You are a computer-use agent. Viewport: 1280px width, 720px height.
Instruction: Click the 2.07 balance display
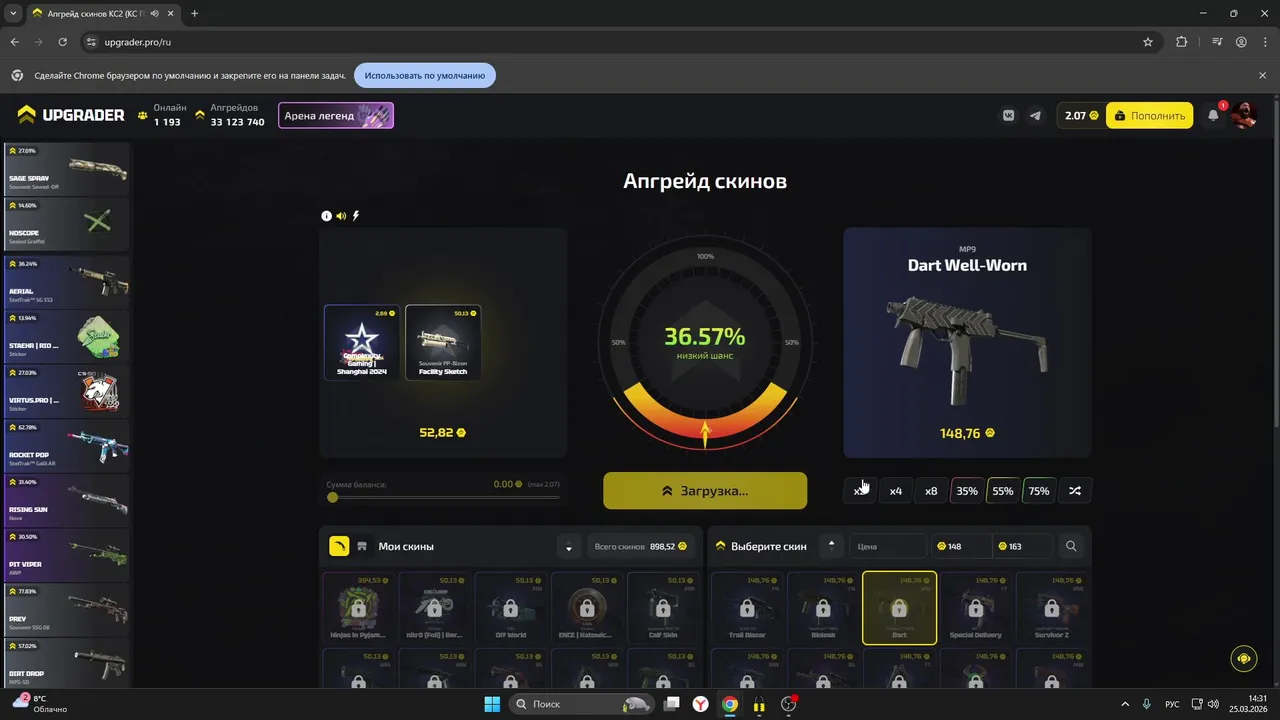(1081, 115)
